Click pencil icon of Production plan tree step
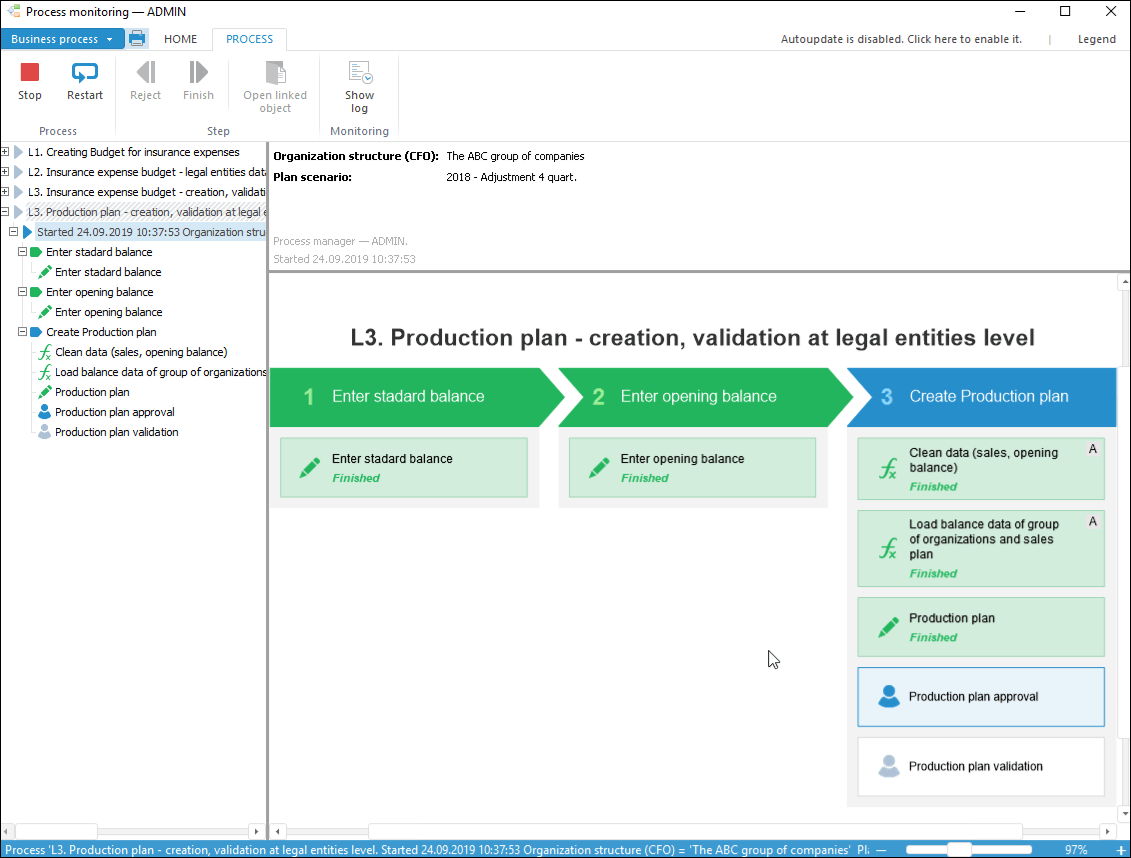This screenshot has width=1131, height=858. coord(45,392)
